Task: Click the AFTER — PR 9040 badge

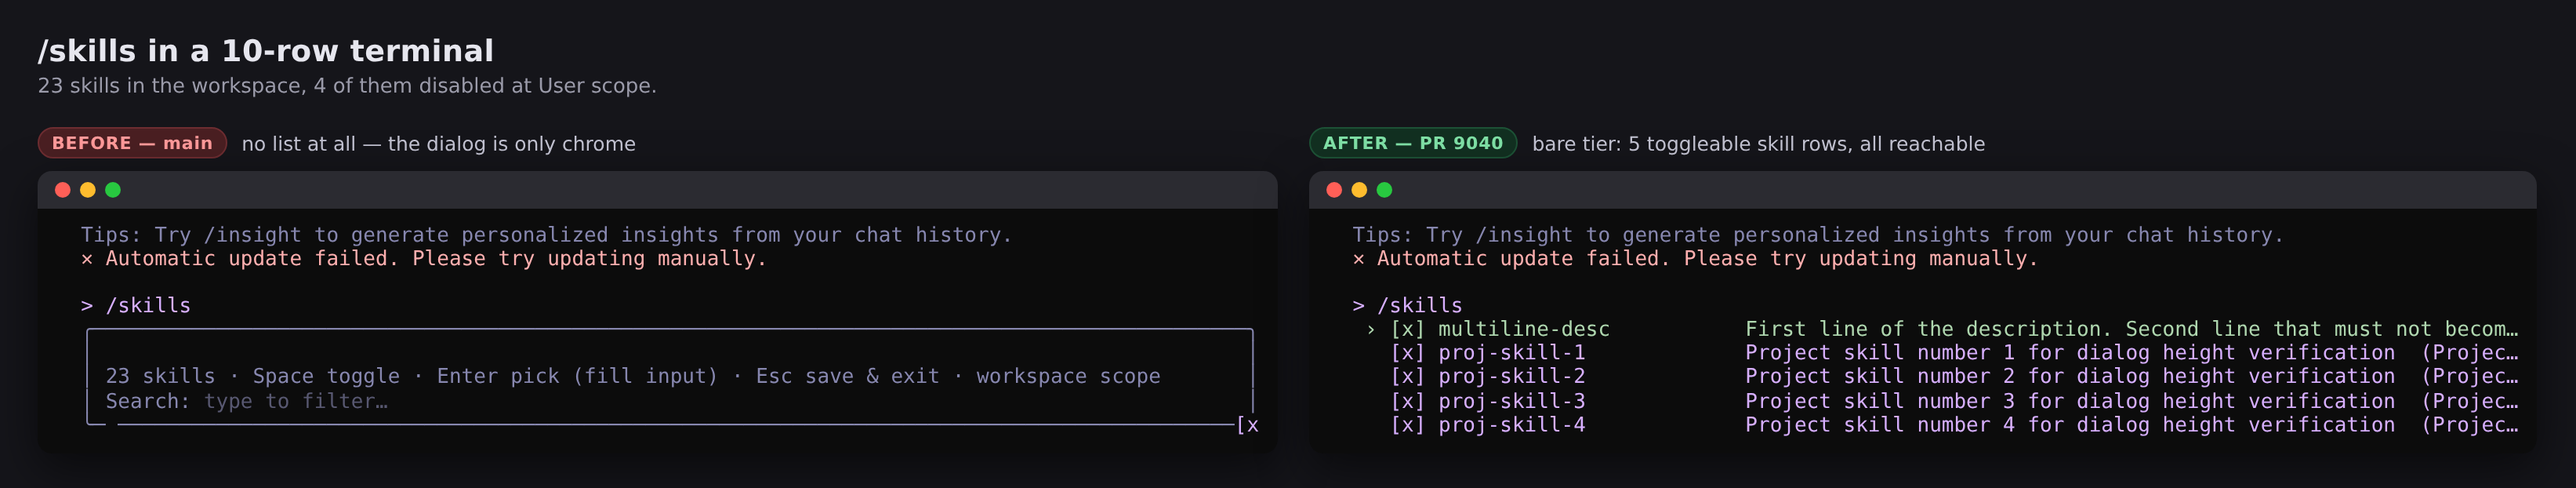Action: point(1412,143)
